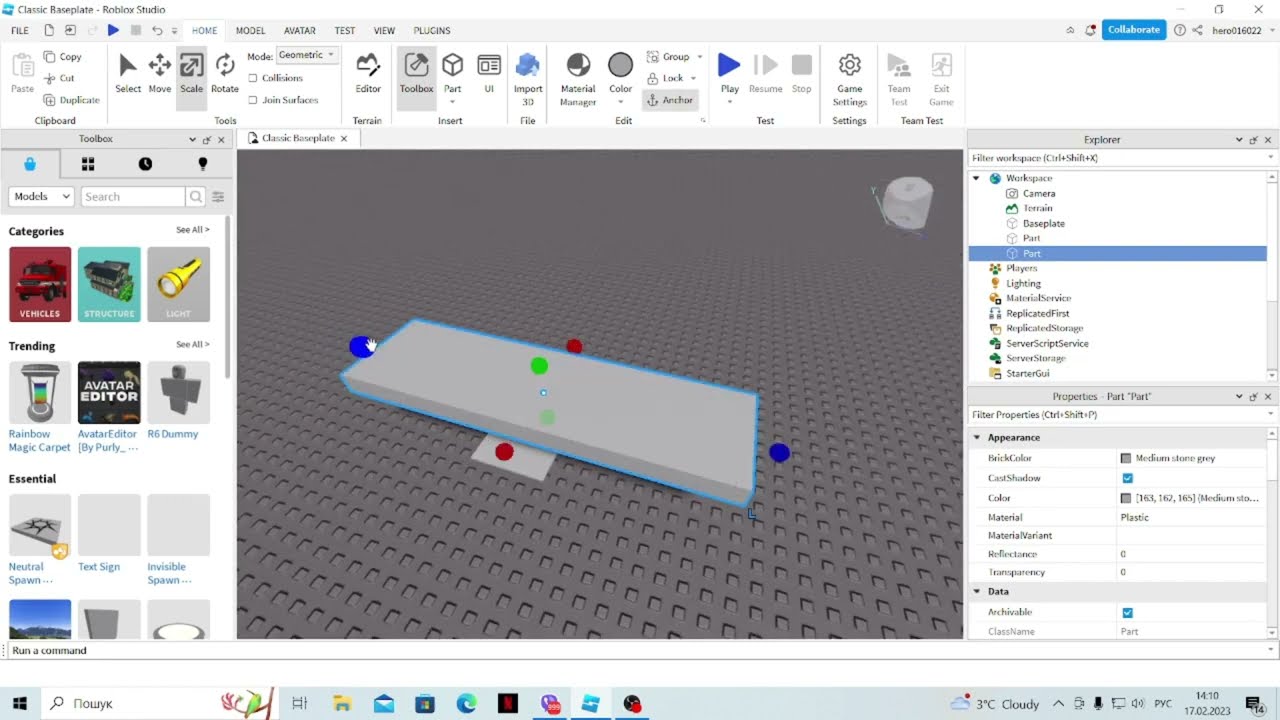Copy the selected object
This screenshot has height=720, width=1280.
(x=63, y=57)
